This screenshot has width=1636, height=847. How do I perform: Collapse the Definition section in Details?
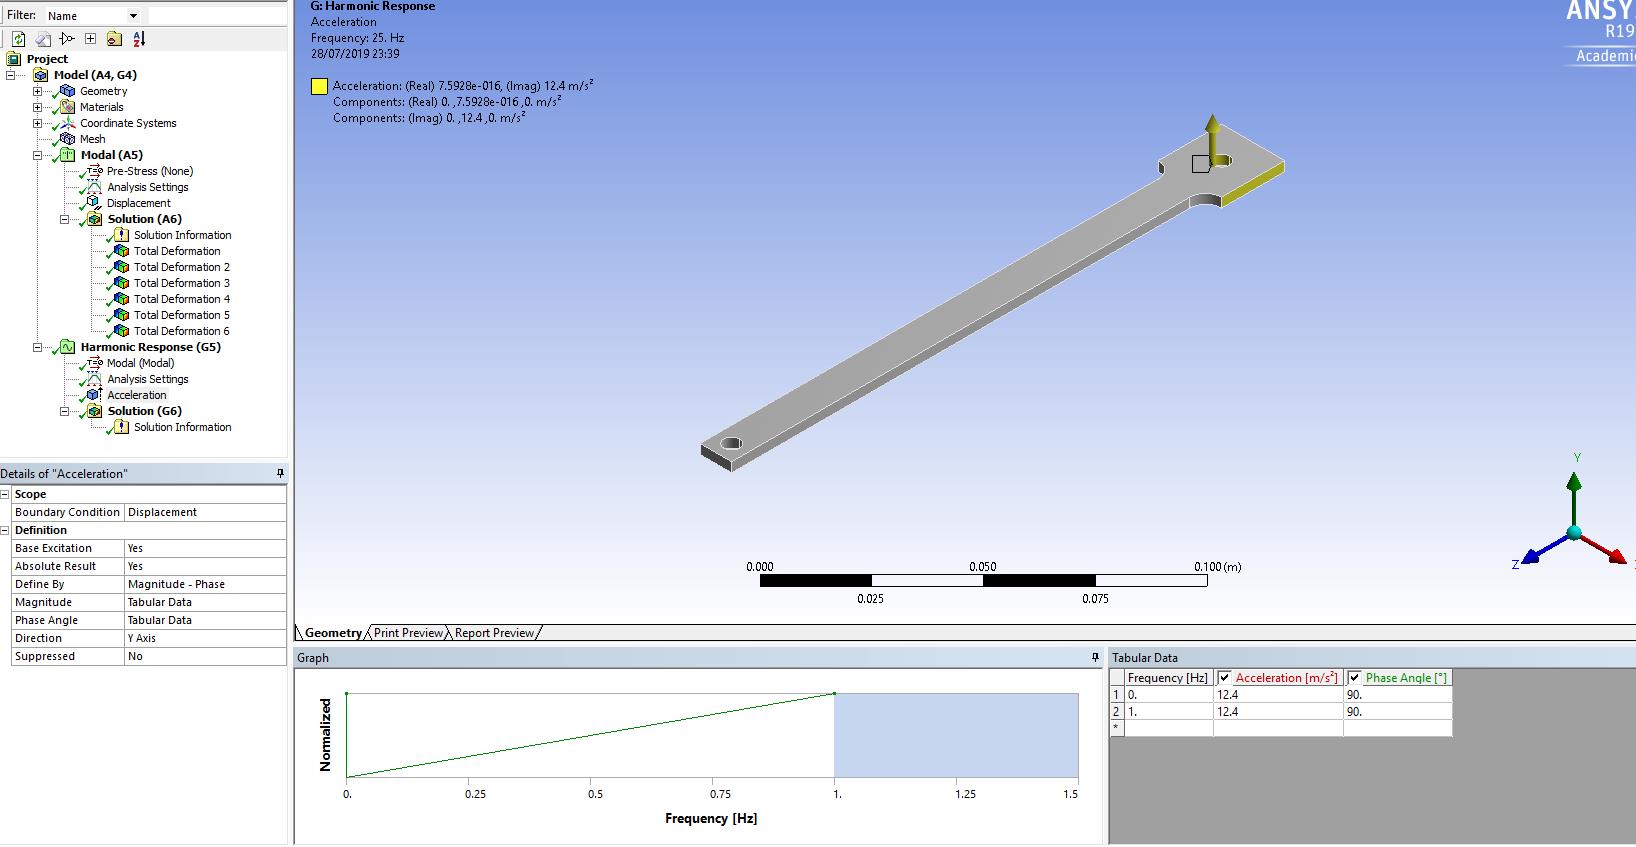5,530
